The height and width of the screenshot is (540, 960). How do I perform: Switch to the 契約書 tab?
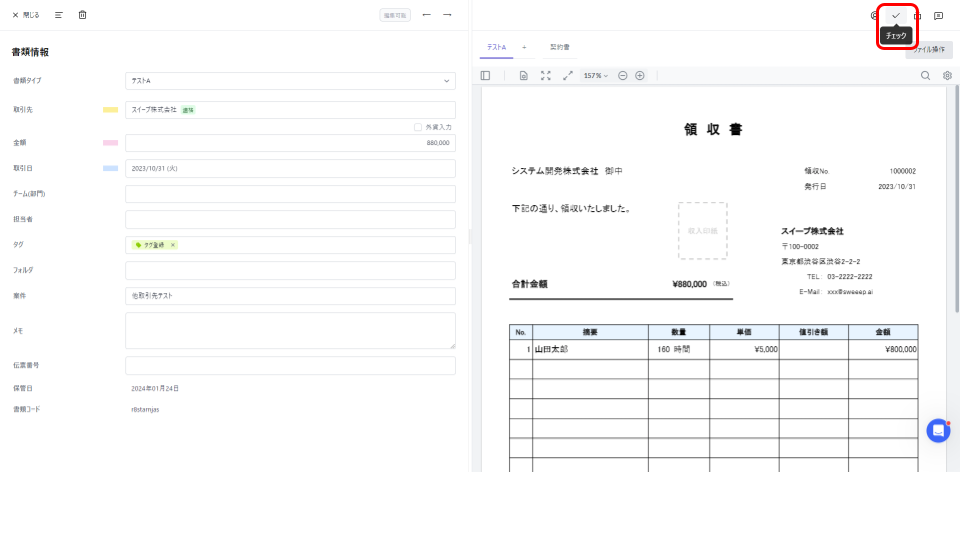pyautogui.click(x=560, y=47)
